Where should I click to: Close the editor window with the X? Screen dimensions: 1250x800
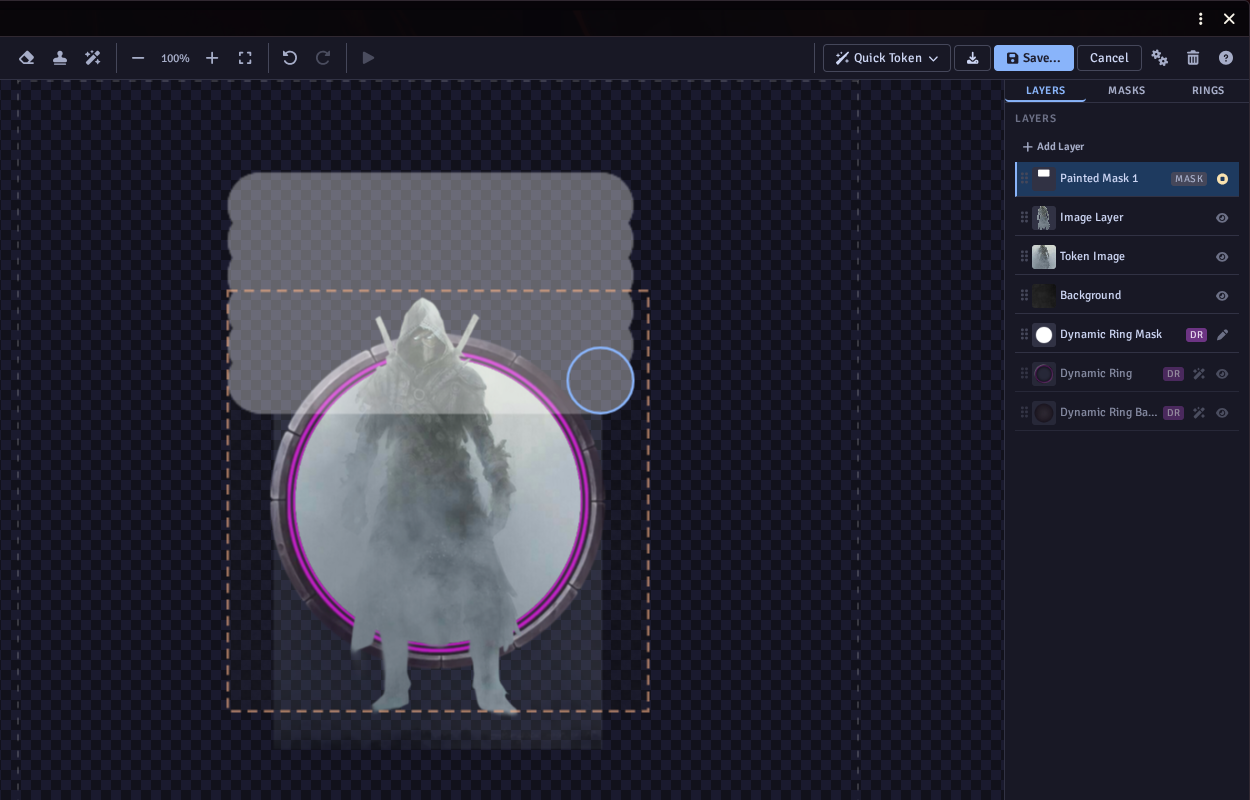(x=1229, y=19)
